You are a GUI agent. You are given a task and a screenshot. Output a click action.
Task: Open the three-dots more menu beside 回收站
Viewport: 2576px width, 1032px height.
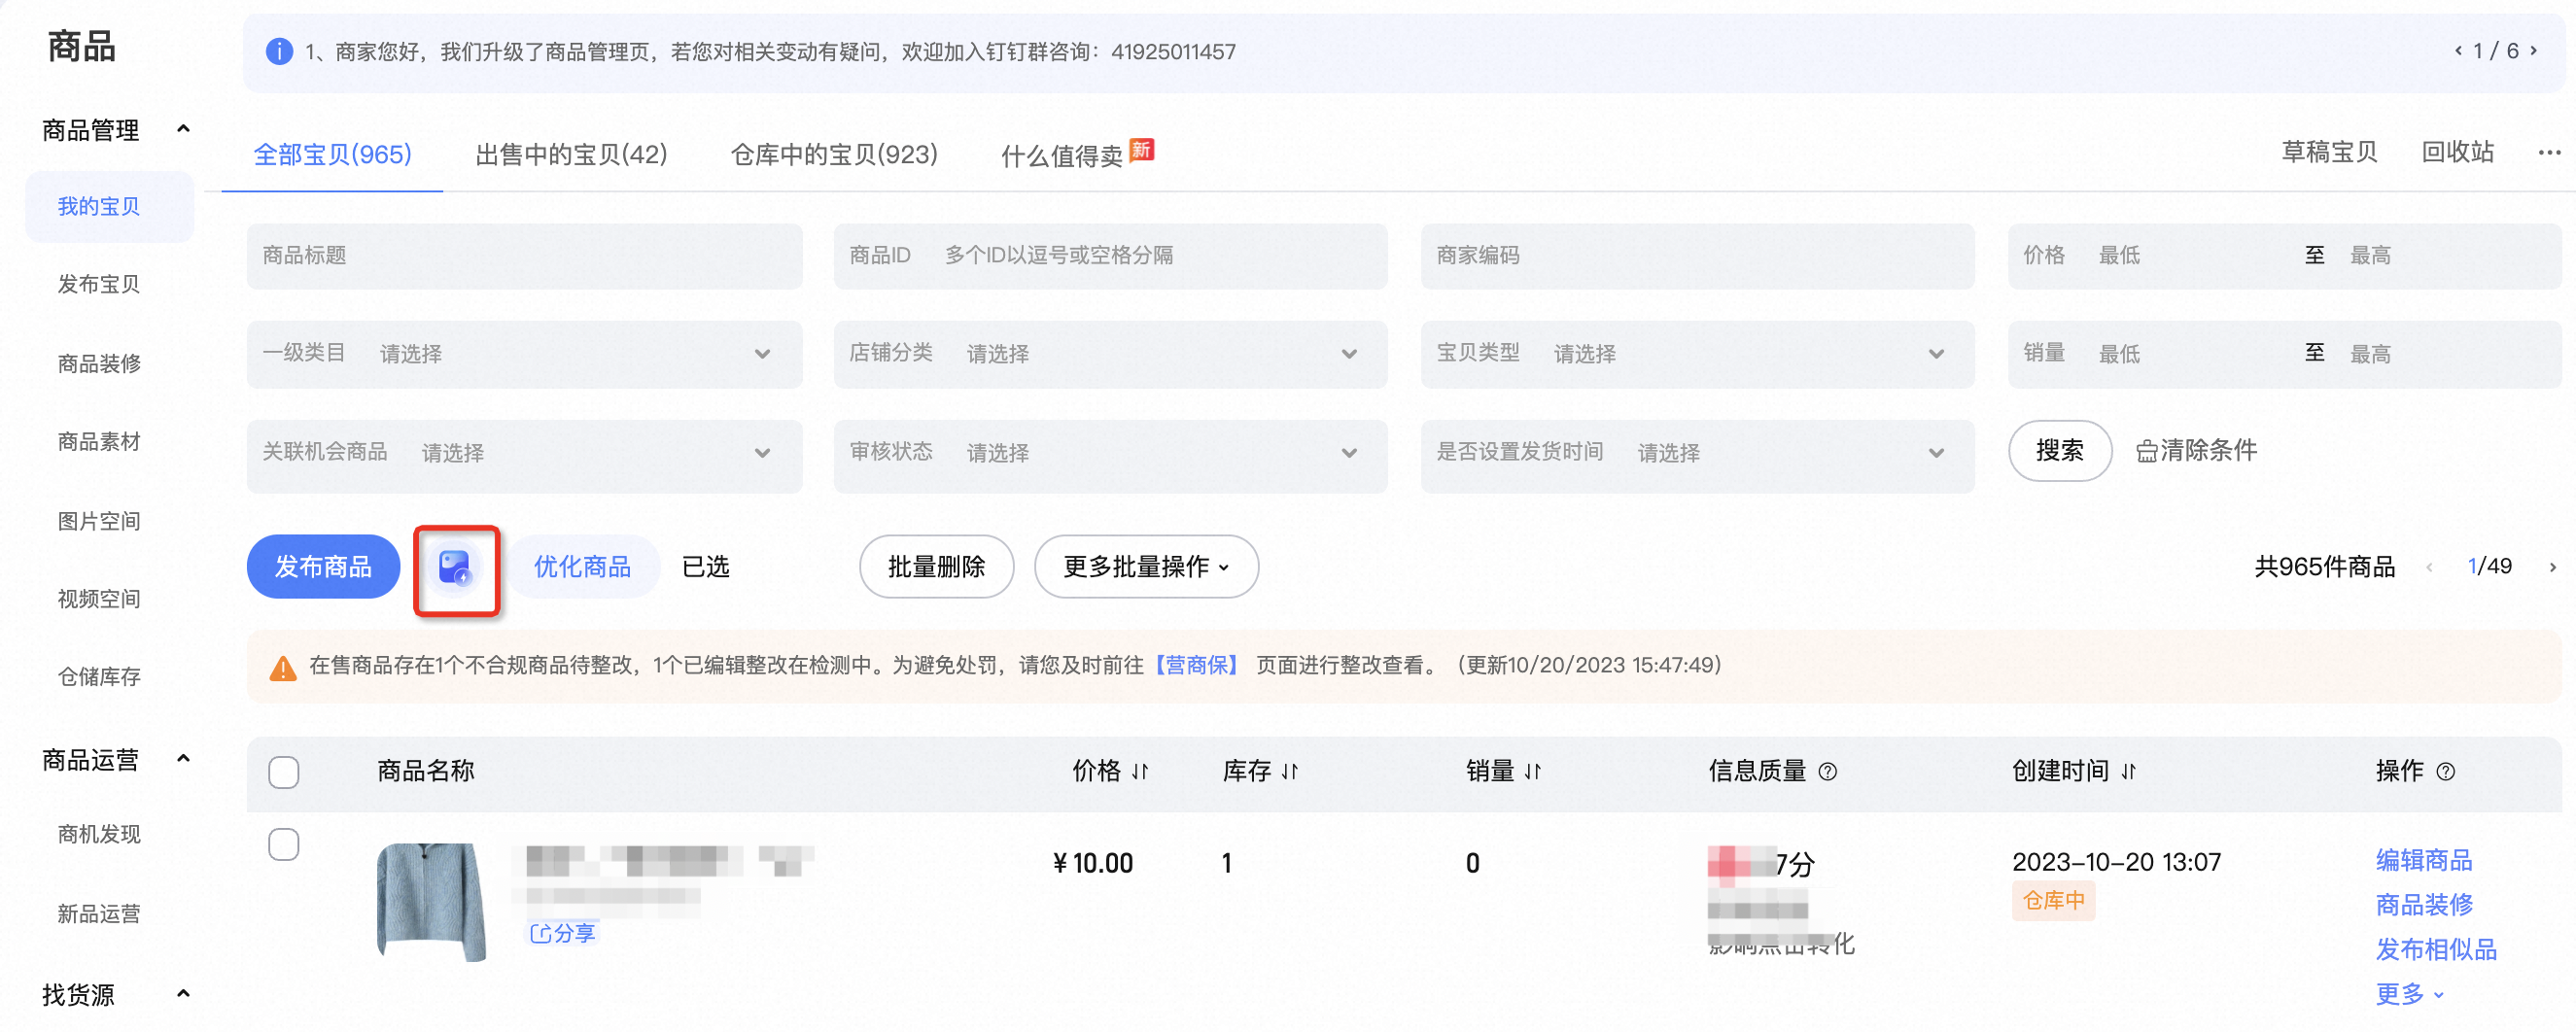coord(2550,152)
